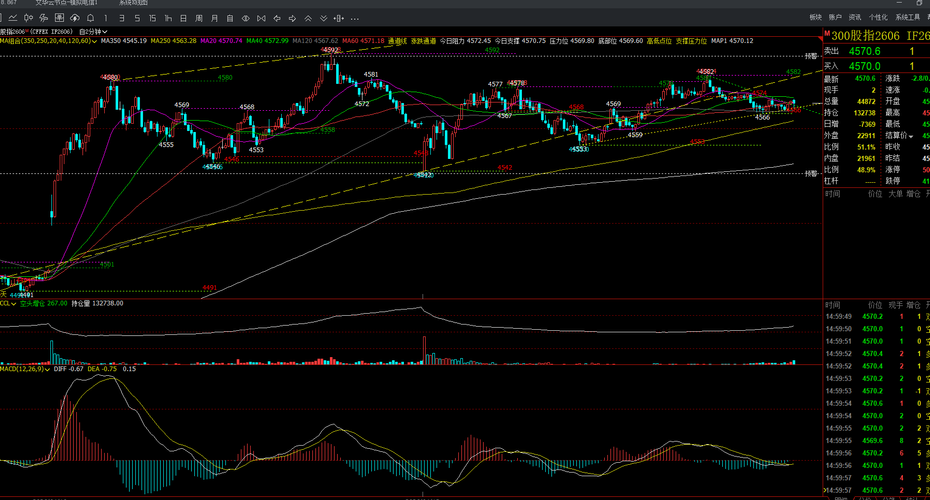
Task: Select the 14:59:51 tick row
Action: tap(877, 342)
